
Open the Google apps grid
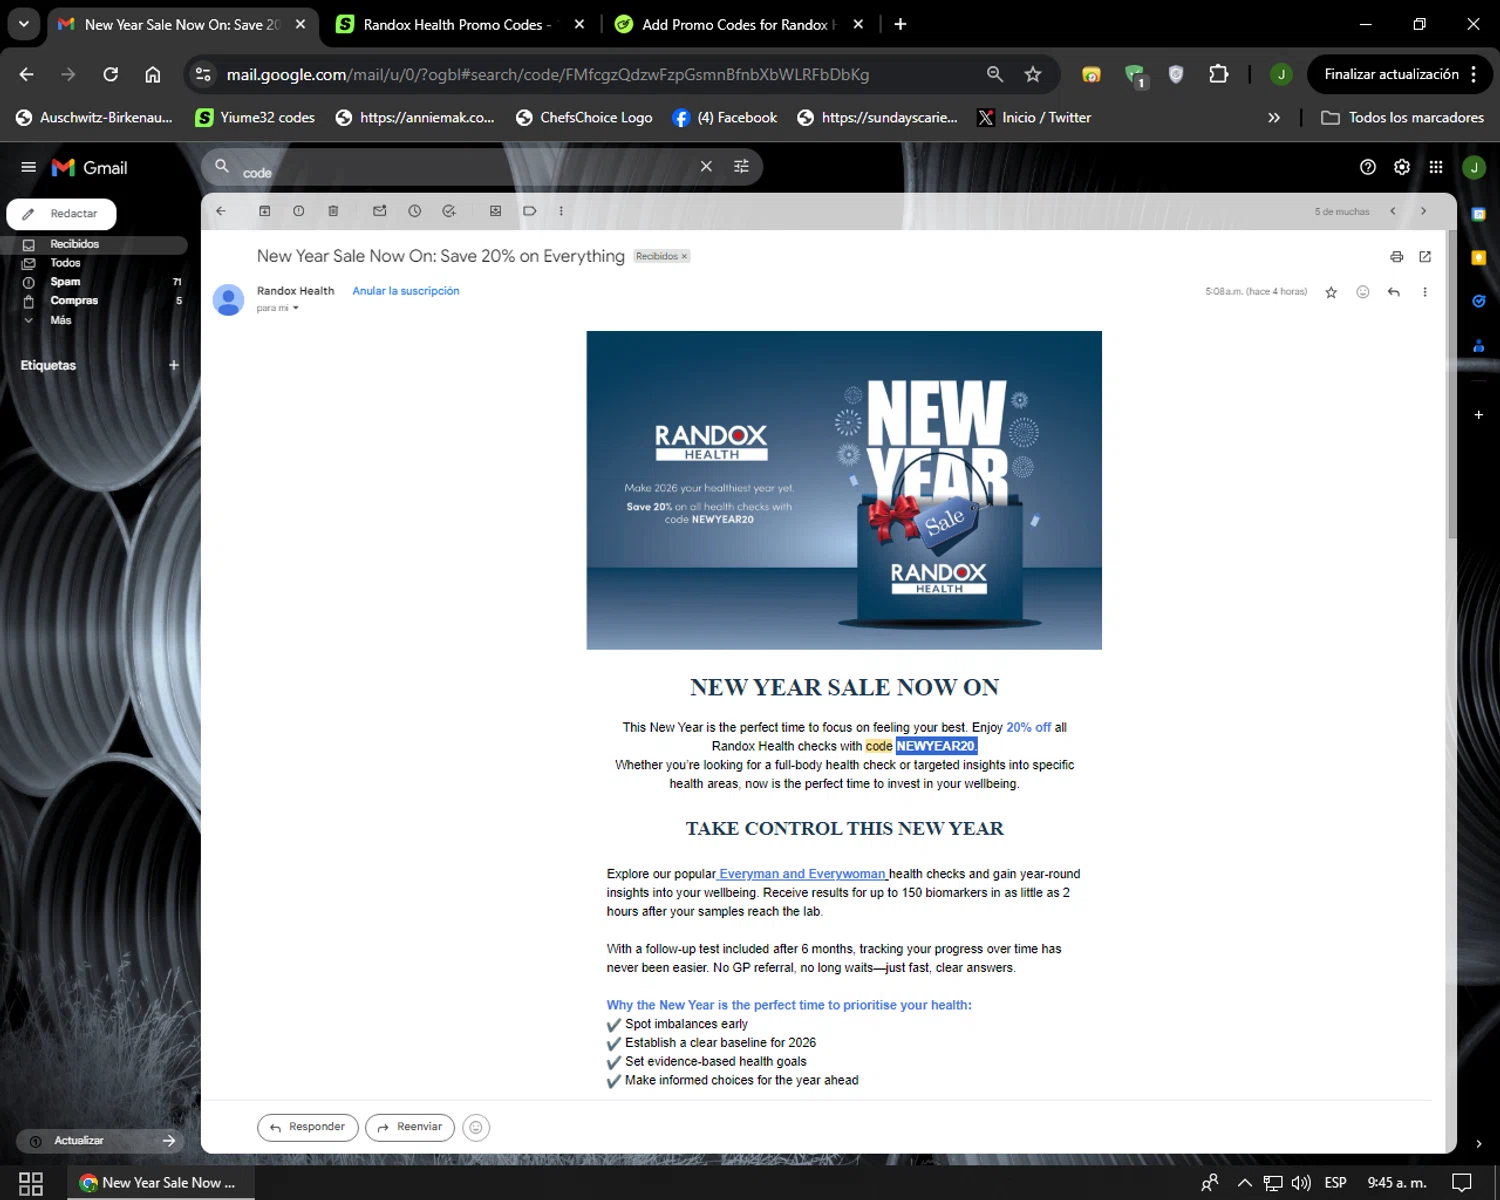[1436, 167]
